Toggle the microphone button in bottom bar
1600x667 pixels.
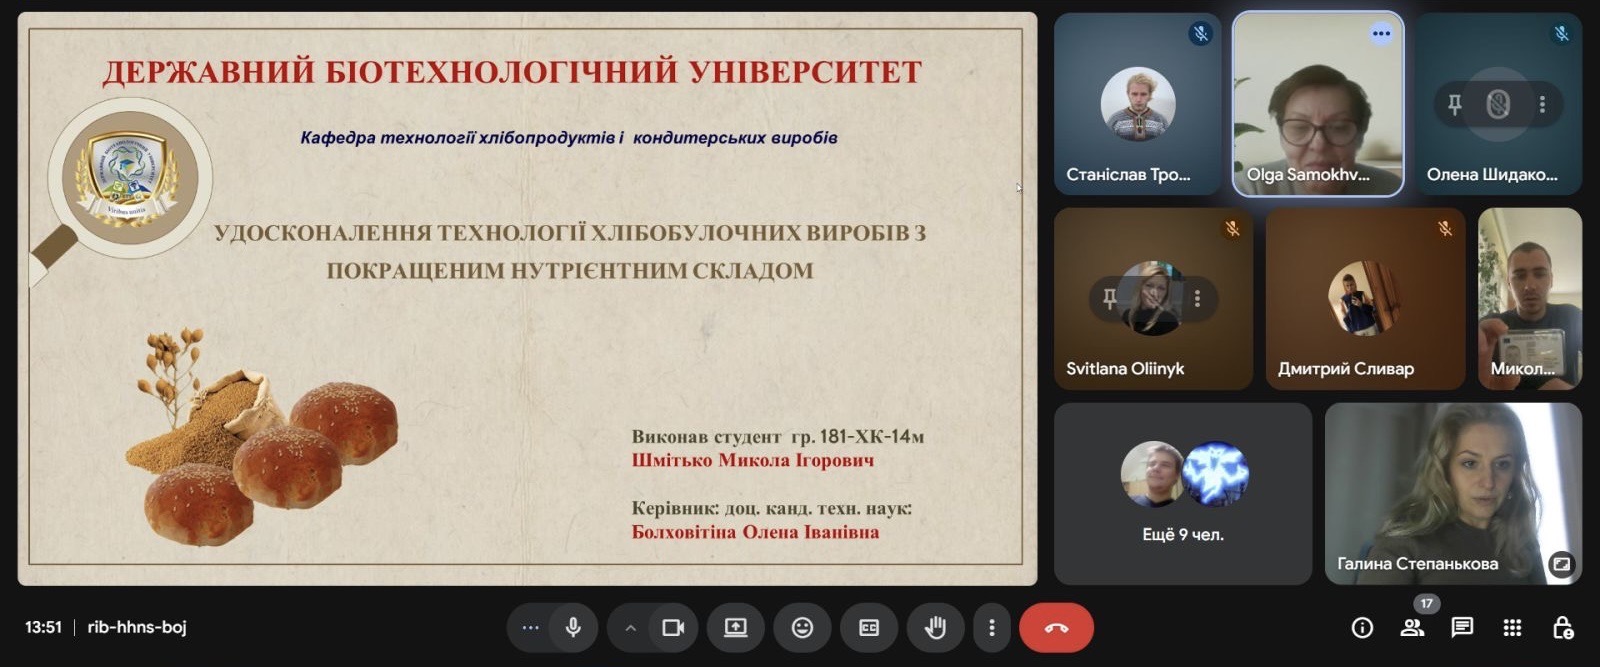click(573, 628)
